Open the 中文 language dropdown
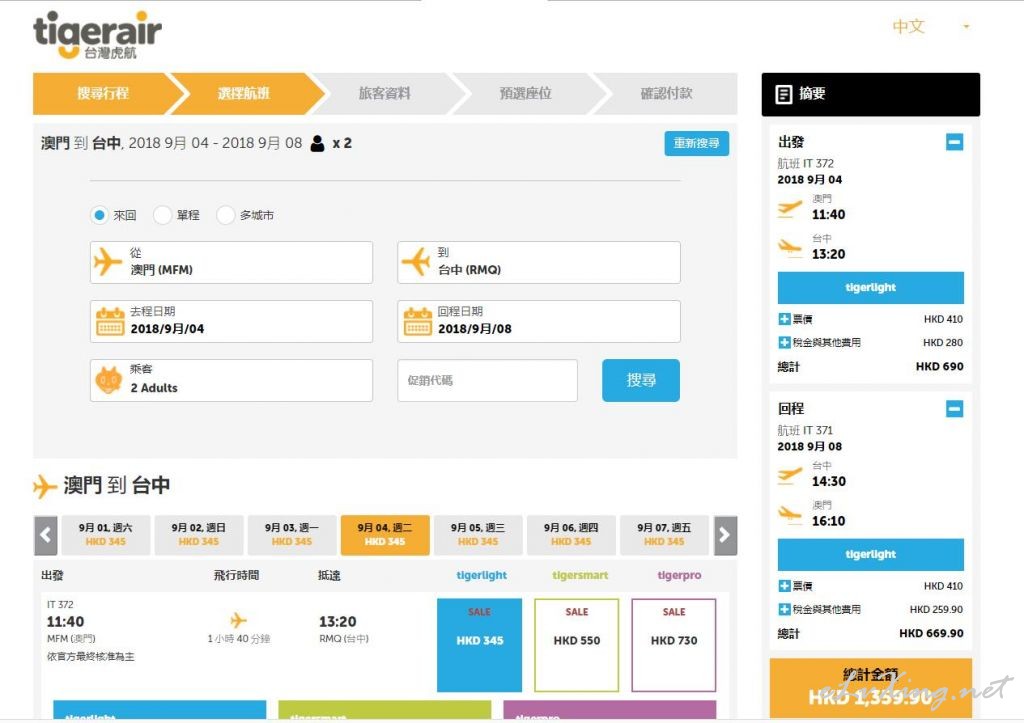The image size is (1024, 723). 931,27
